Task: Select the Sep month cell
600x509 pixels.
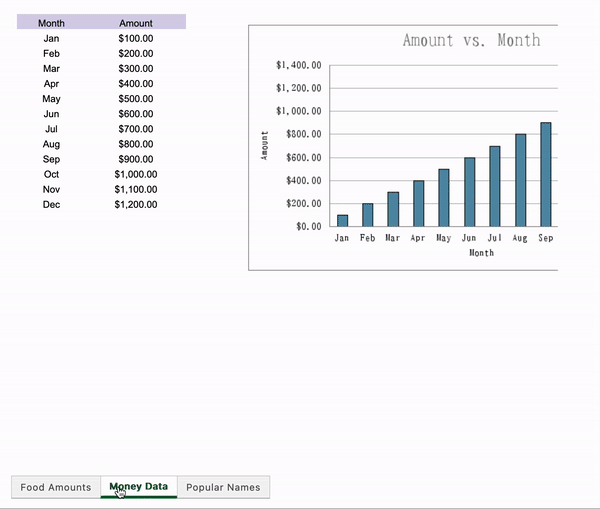Action: 51,159
